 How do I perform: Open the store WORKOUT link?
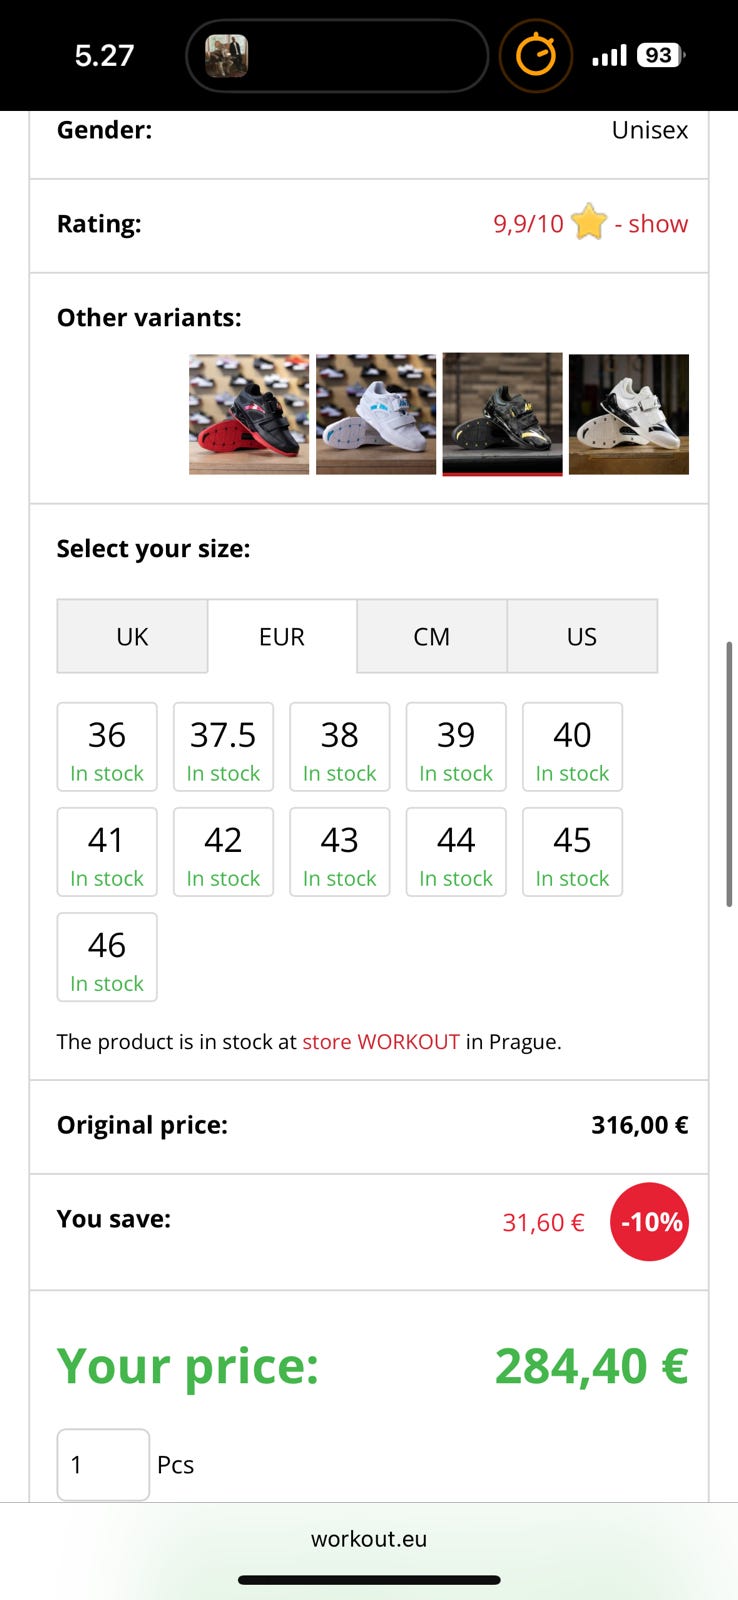click(381, 1042)
